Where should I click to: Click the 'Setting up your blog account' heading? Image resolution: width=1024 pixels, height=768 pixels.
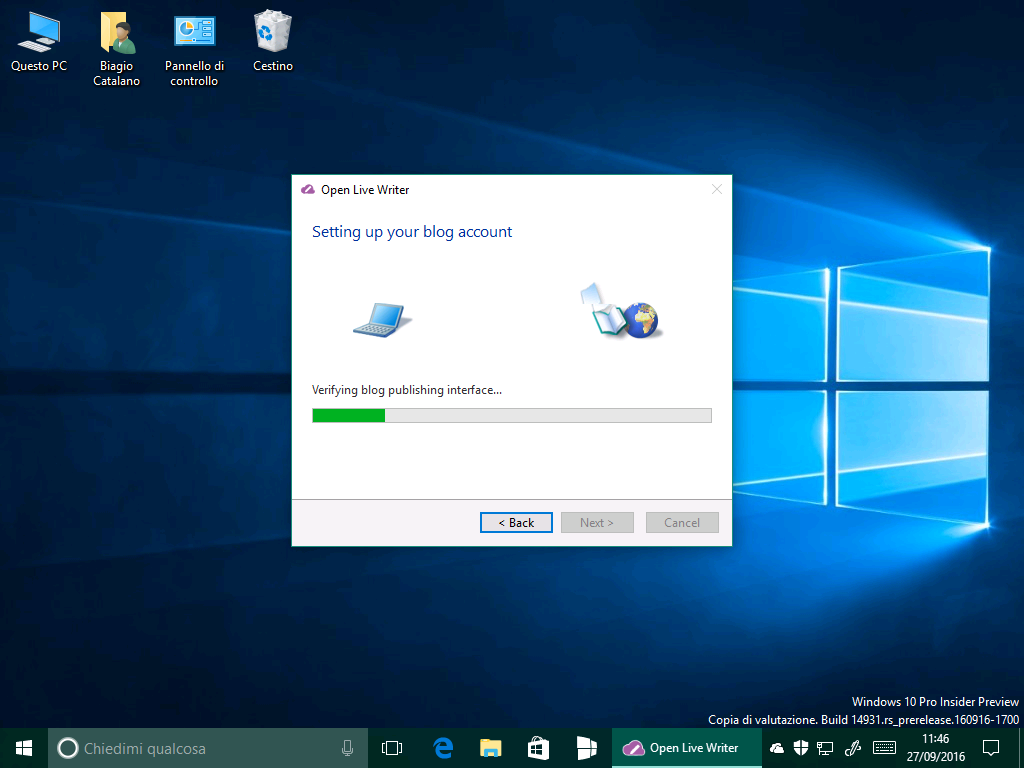(412, 232)
